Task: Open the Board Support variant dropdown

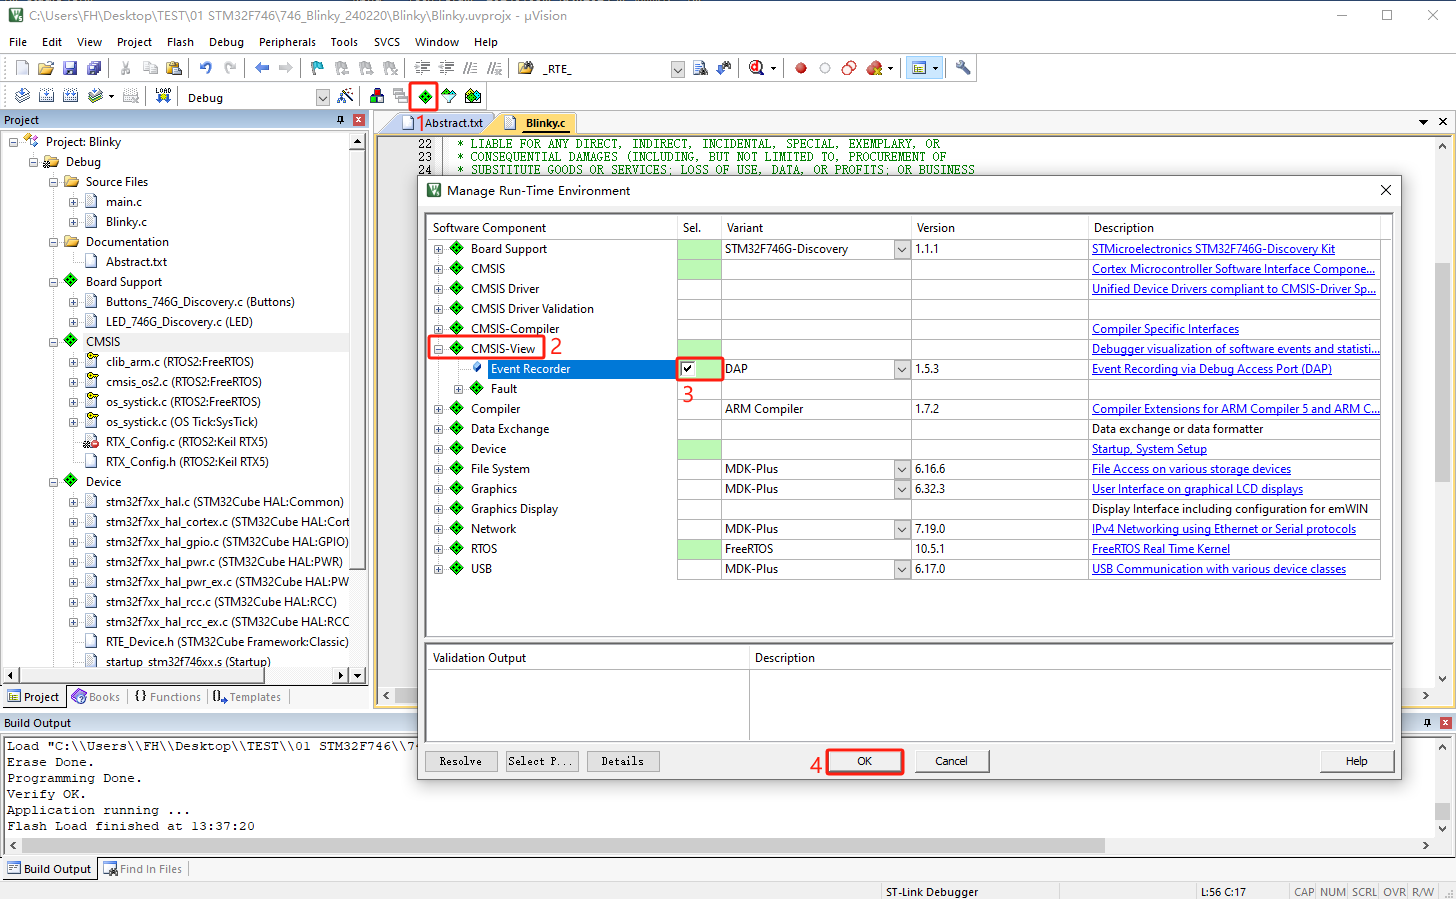Action: point(901,249)
